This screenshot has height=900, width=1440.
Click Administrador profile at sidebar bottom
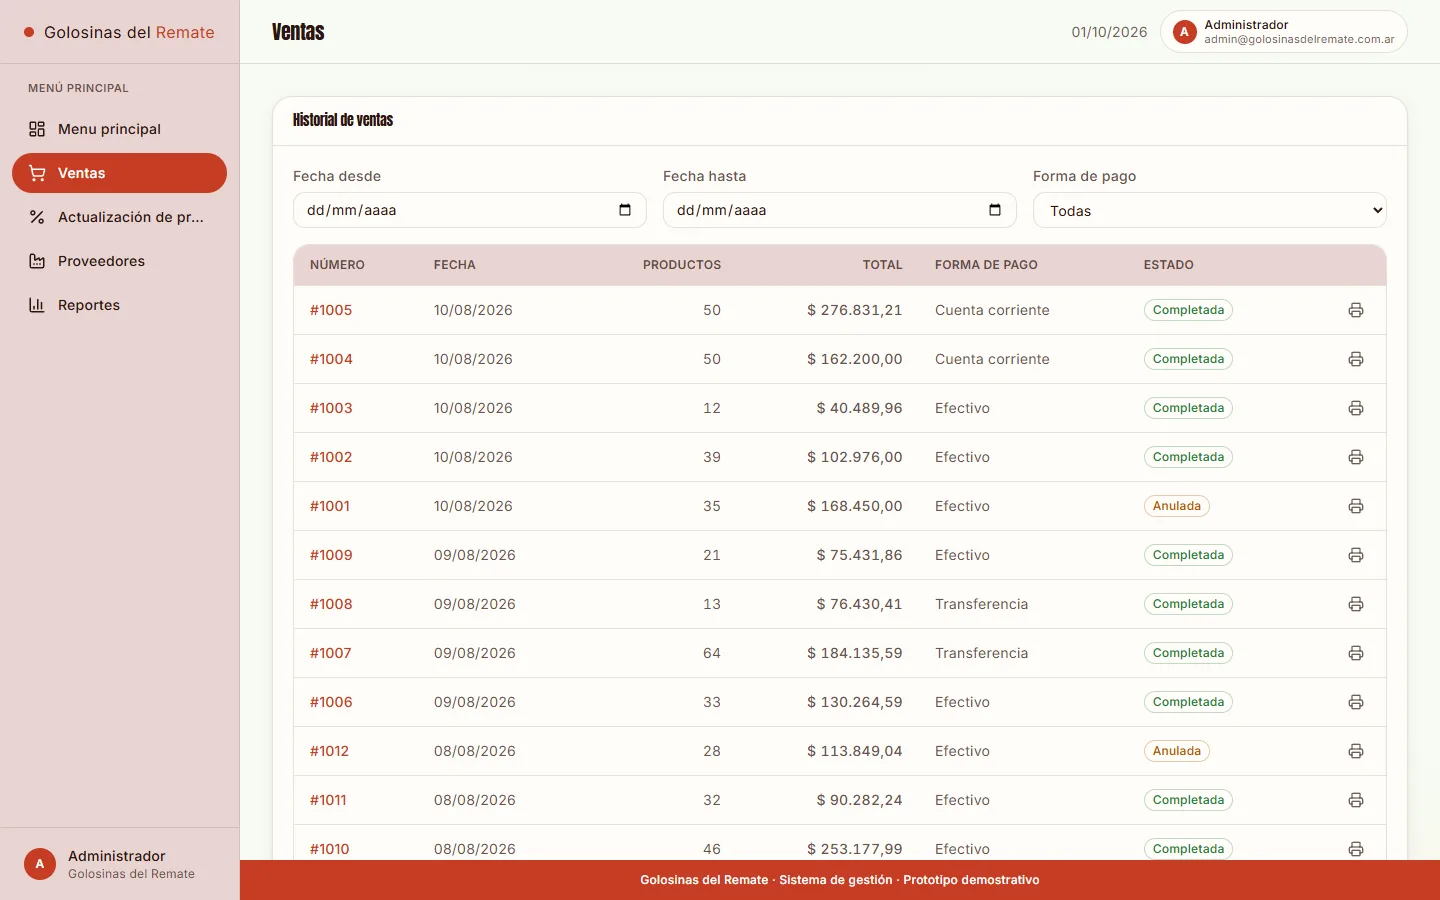(x=120, y=864)
